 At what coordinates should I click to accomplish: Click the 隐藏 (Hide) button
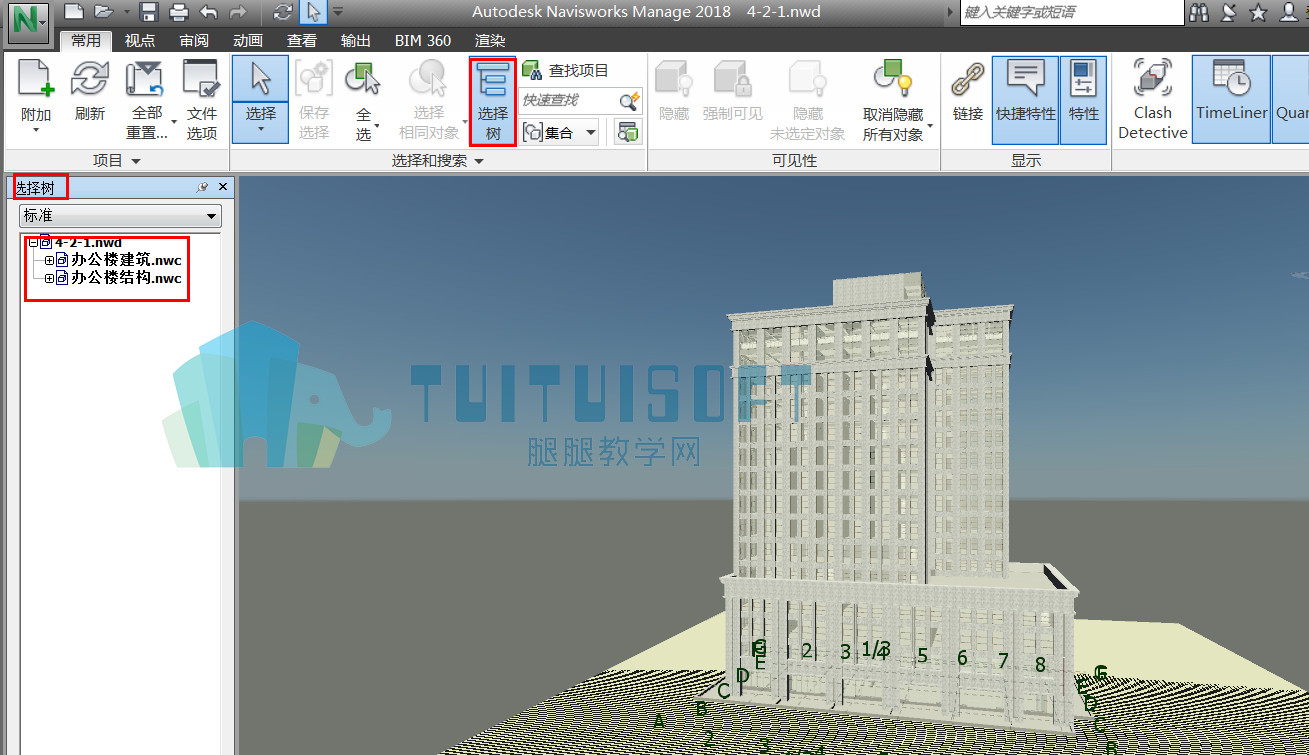[675, 90]
